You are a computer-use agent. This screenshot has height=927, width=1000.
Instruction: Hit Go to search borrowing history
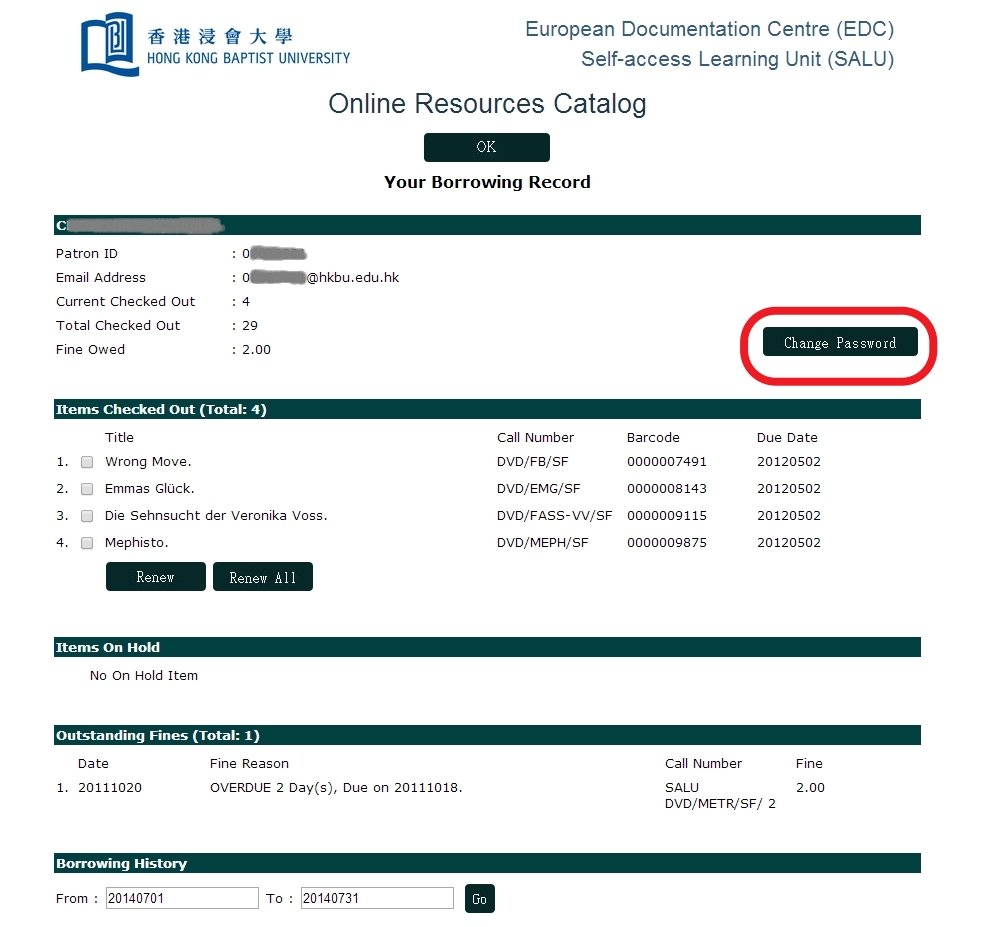[479, 898]
